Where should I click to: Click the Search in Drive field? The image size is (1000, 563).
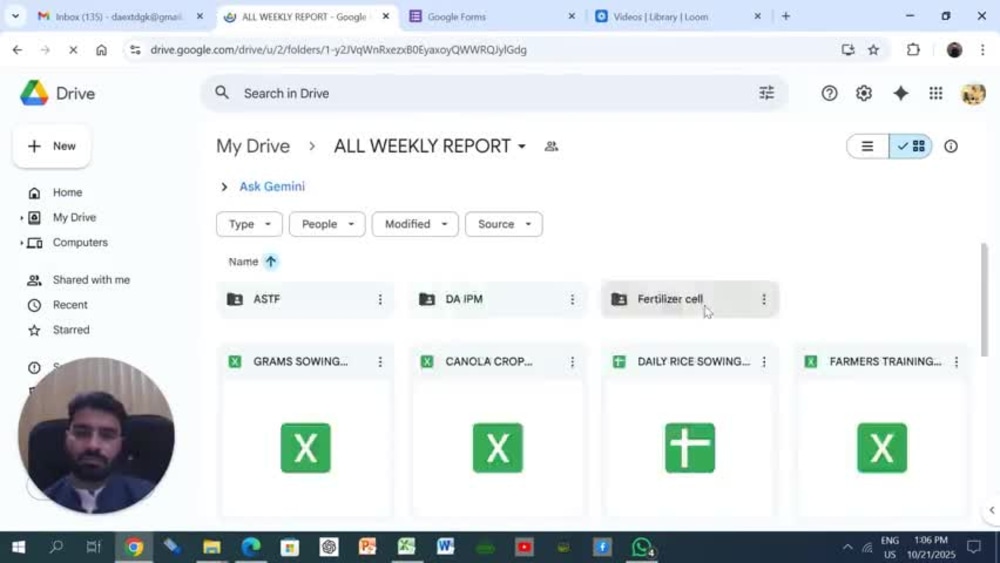pos(494,93)
